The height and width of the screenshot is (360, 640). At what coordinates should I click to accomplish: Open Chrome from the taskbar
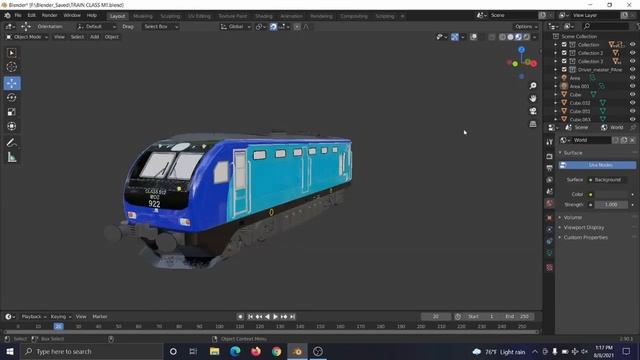[x=277, y=351]
